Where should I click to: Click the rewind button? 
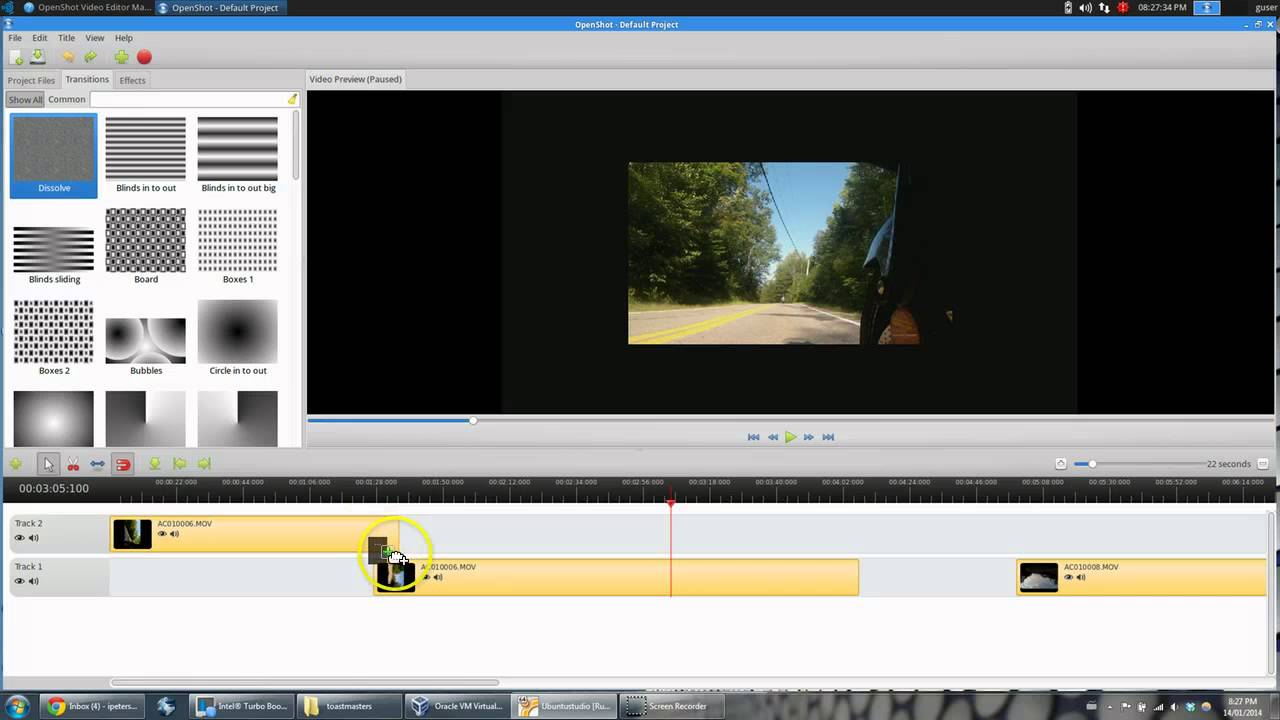[772, 437]
